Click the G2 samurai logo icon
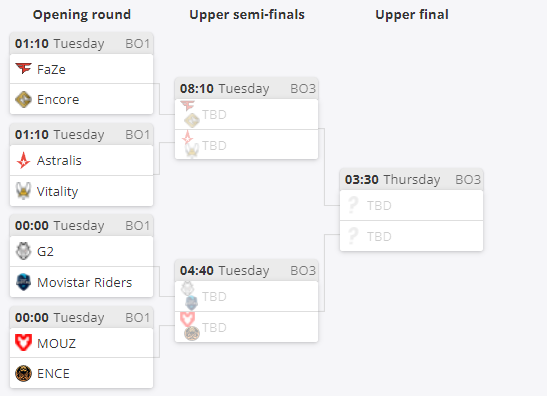Viewport: 547px width, 396px height. tap(23, 251)
